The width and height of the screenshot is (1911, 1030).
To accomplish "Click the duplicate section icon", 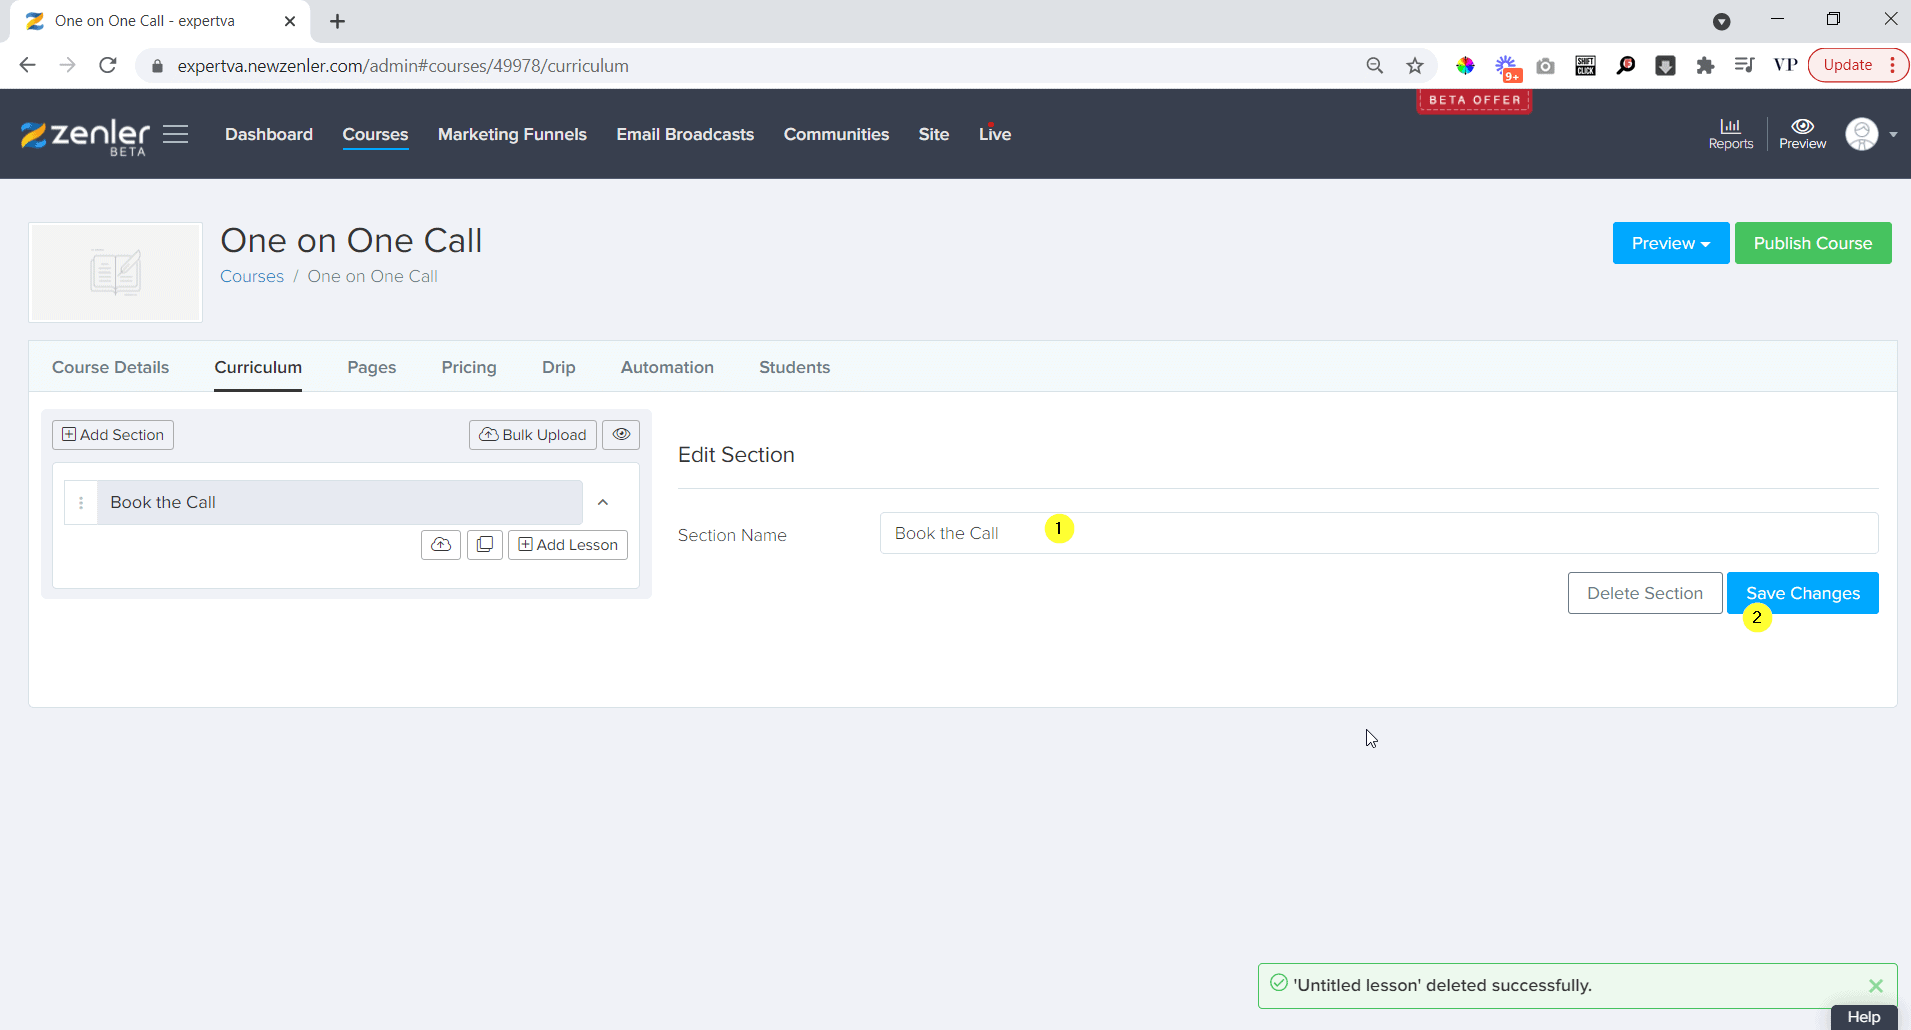I will click(485, 545).
